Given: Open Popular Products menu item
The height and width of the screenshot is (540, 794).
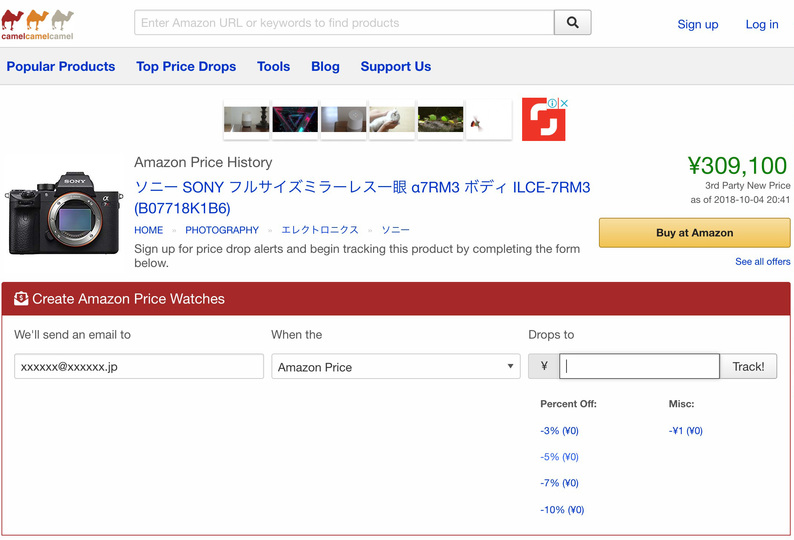Looking at the screenshot, I should tap(61, 66).
